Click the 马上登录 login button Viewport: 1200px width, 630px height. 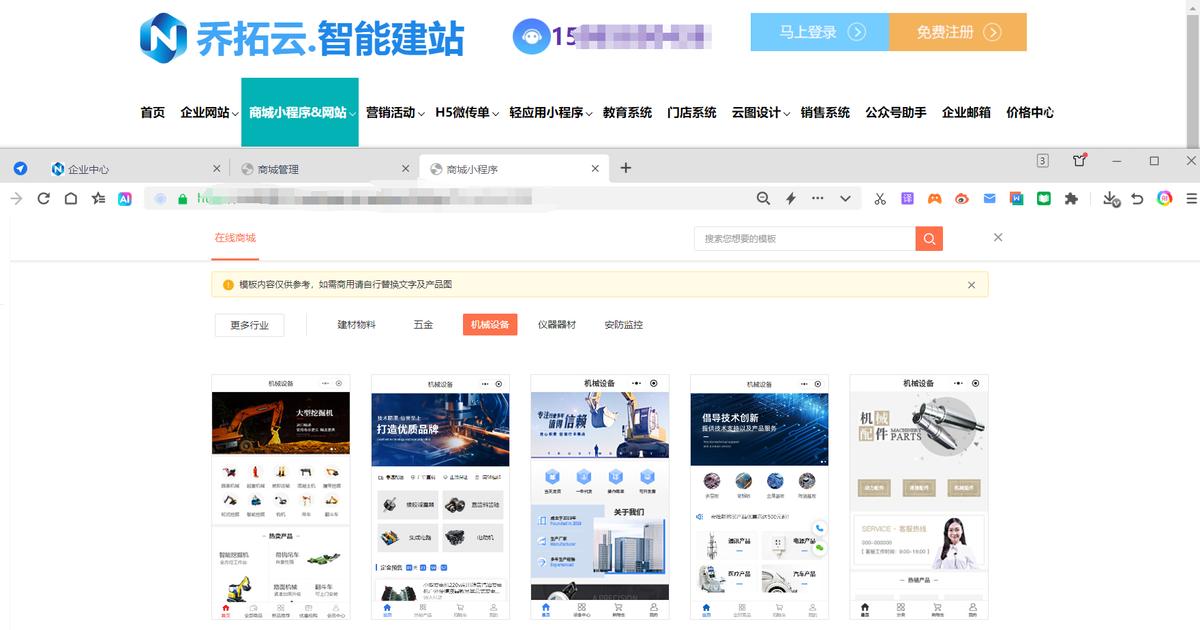pos(820,32)
